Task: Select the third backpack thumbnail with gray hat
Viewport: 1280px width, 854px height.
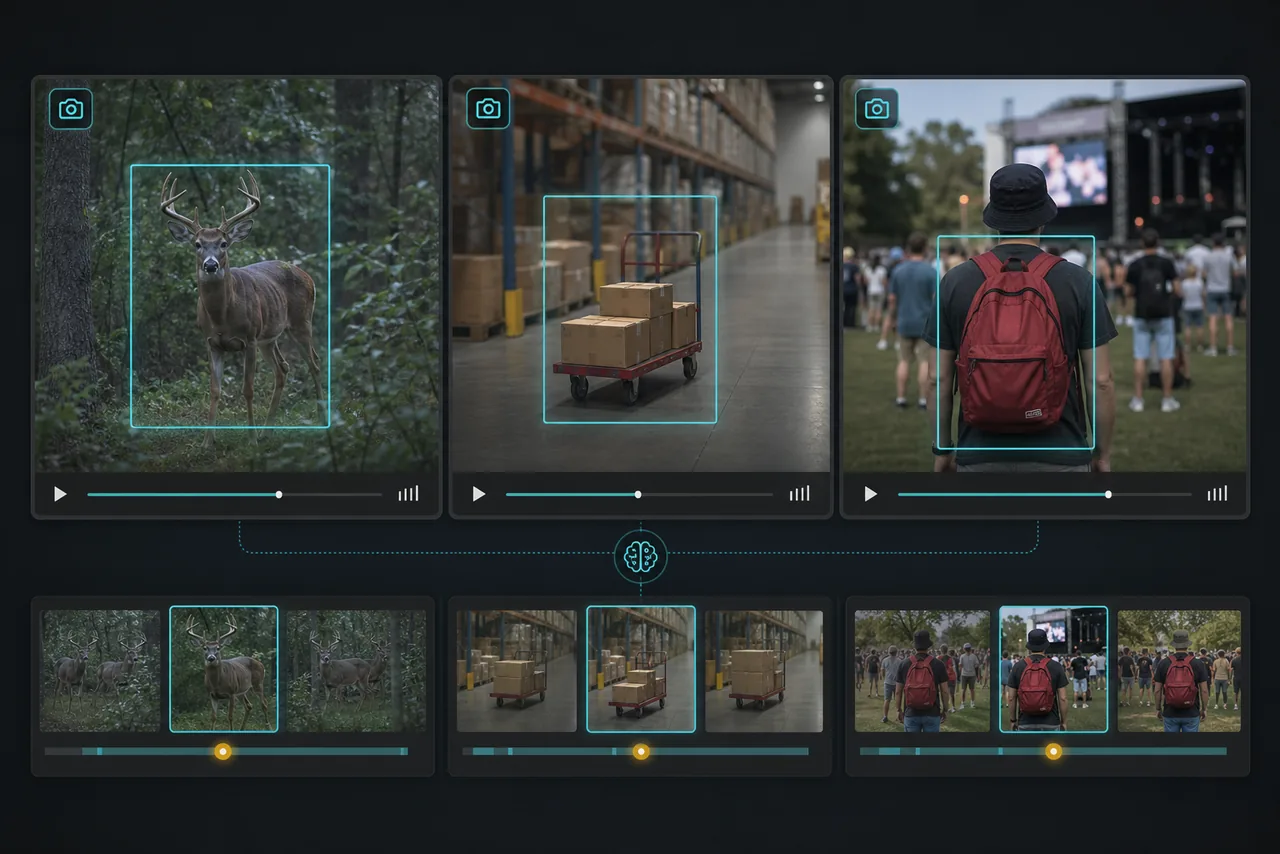Action: pyautogui.click(x=1179, y=670)
